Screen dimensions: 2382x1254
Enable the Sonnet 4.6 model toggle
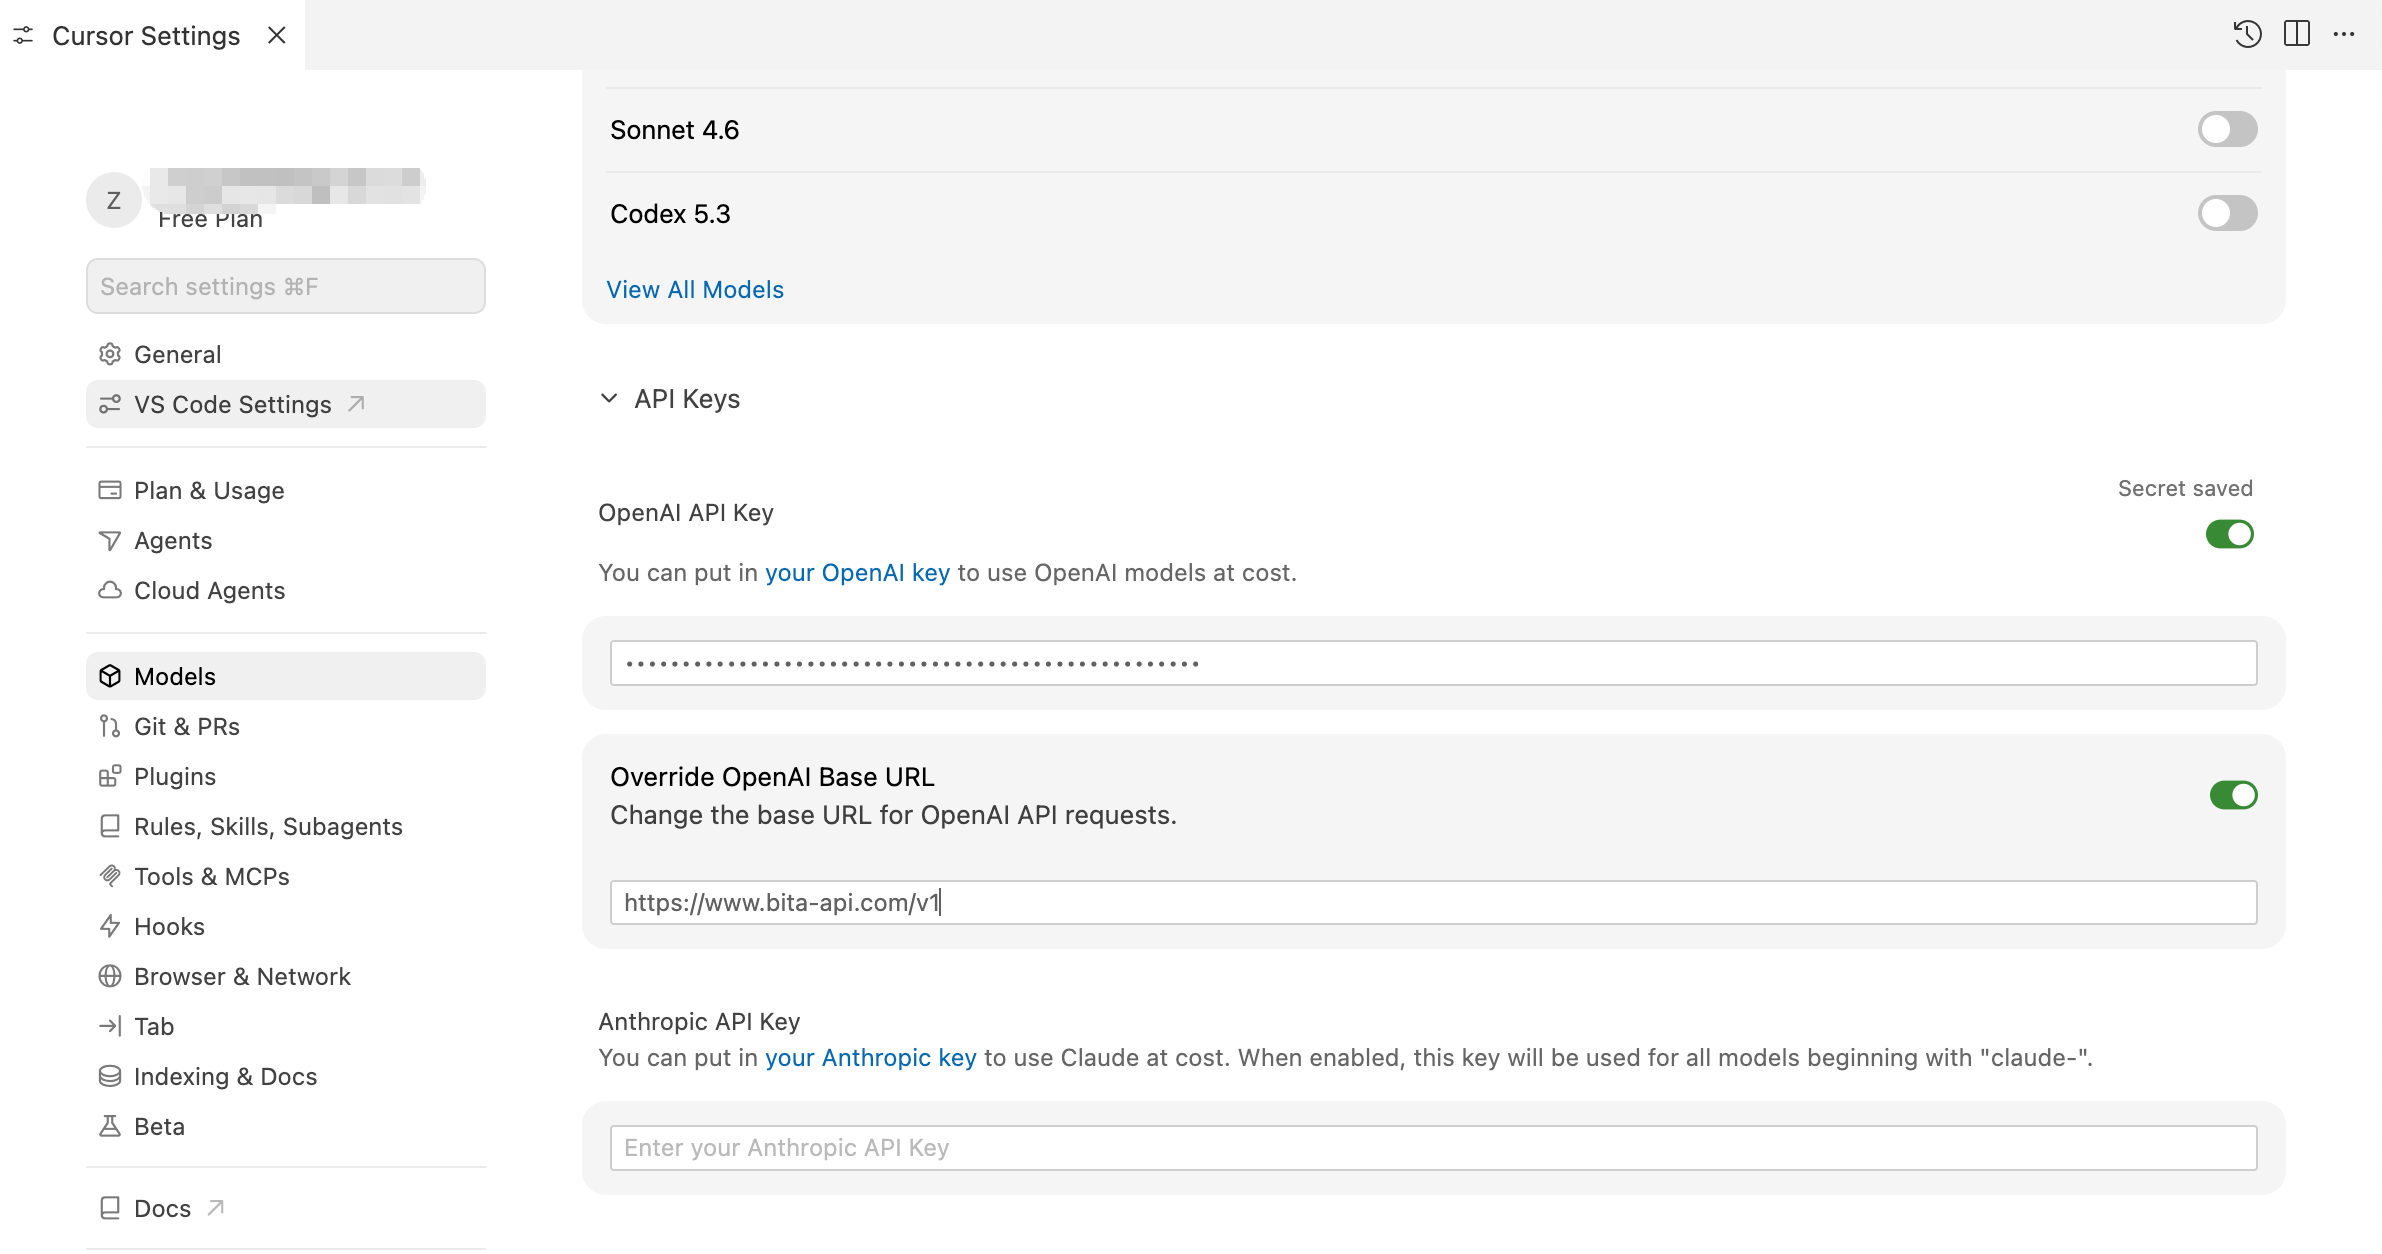click(x=2227, y=129)
